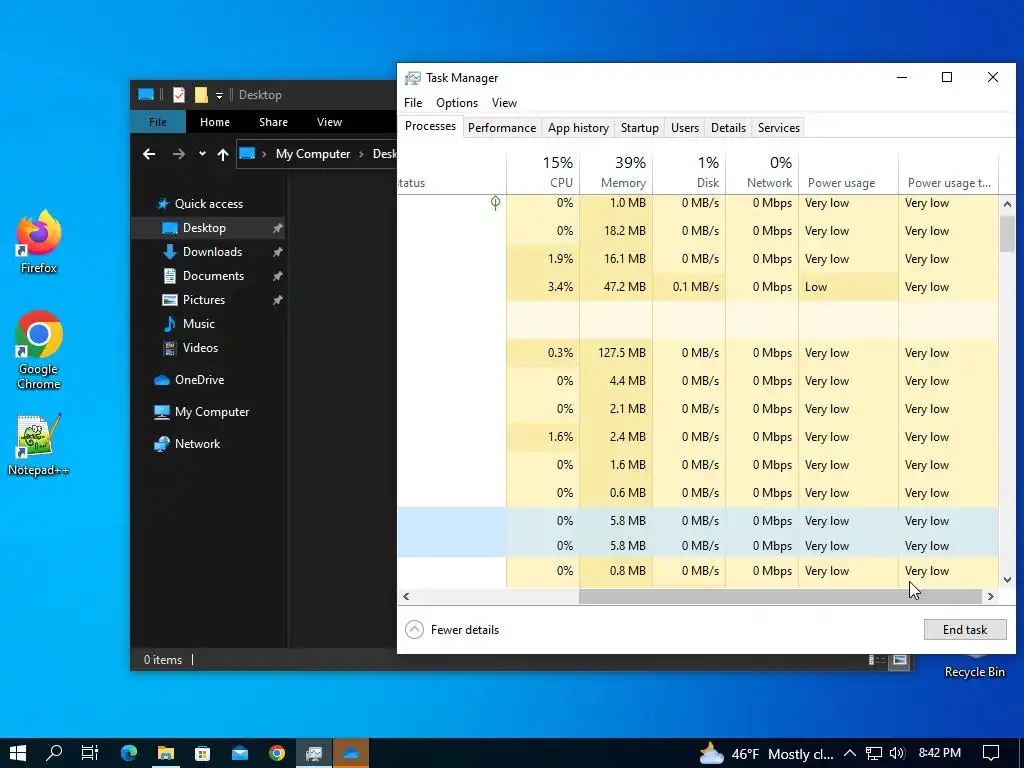Open Action Center notification icon
Screen dimensions: 1024x768
(991, 753)
